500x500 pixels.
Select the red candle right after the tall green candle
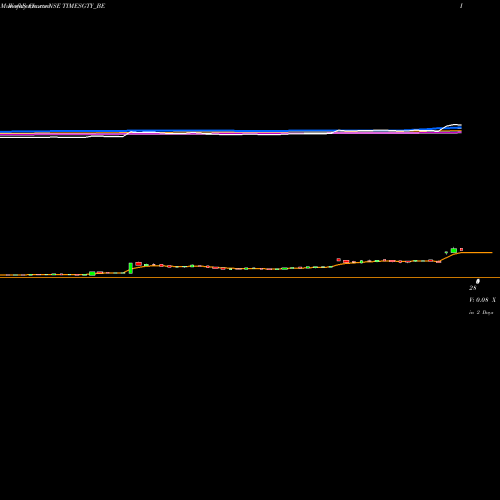[139, 264]
